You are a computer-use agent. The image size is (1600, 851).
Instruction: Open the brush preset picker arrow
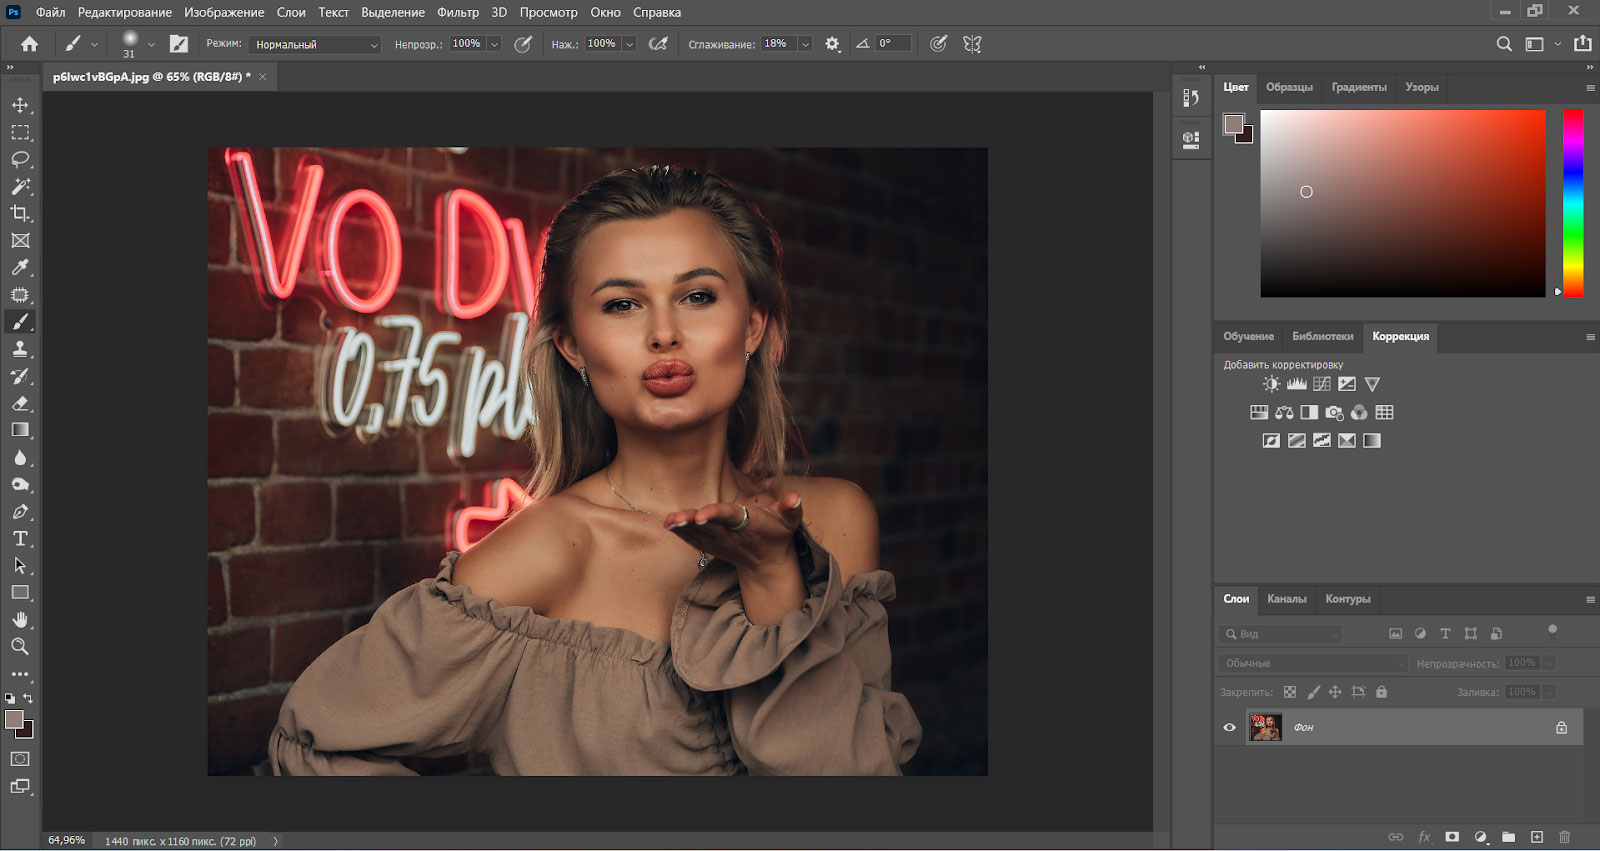151,44
